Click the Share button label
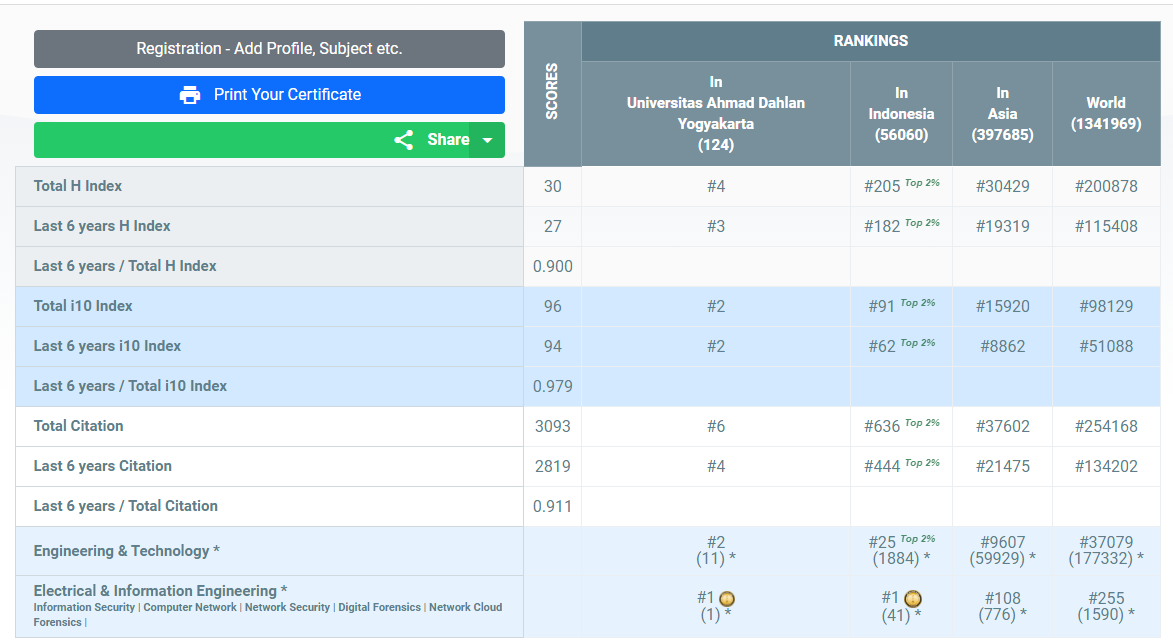Screen dimensions: 1173x641 tap(447, 140)
